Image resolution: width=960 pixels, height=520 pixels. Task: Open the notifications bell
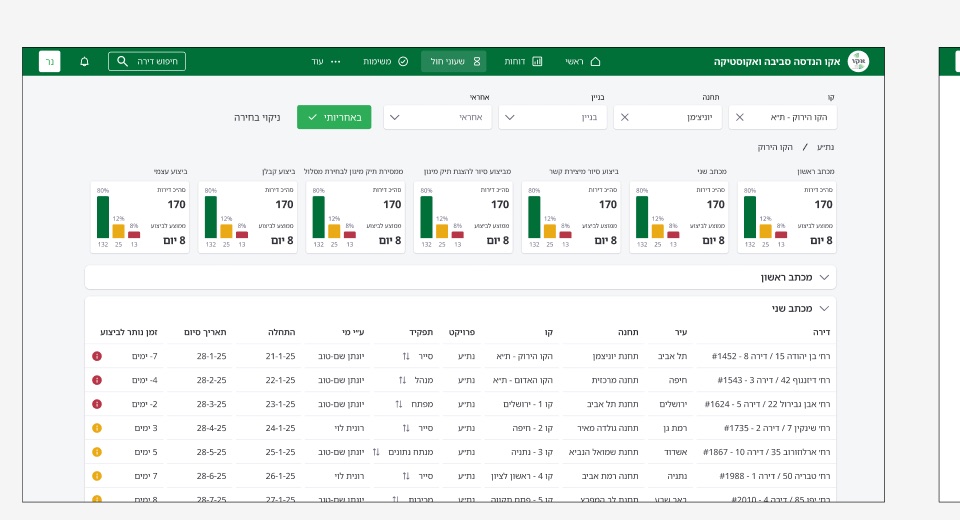84,61
